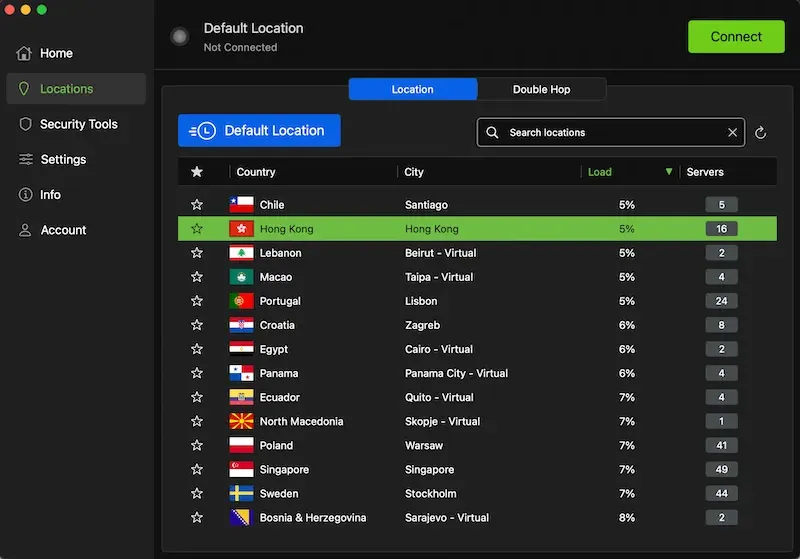Click the Hong Kong flag icon
Screen dimensions: 800x559
point(241,229)
